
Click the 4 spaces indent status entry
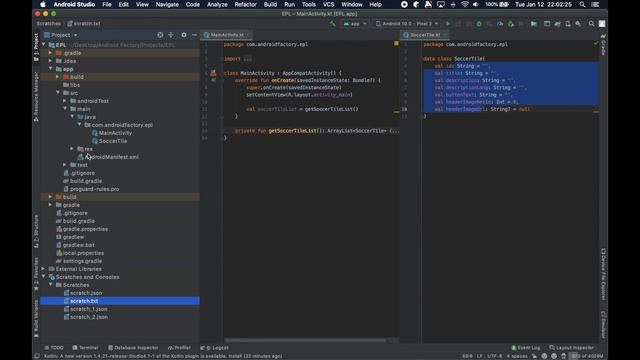click(x=517, y=356)
